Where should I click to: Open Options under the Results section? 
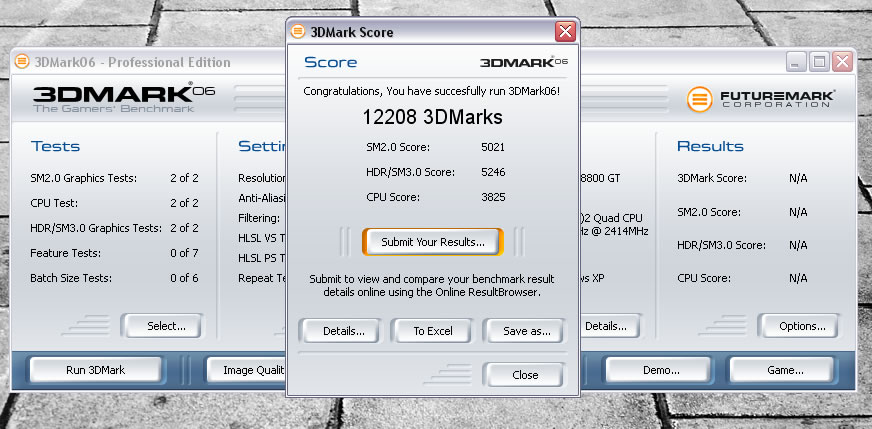(x=799, y=326)
